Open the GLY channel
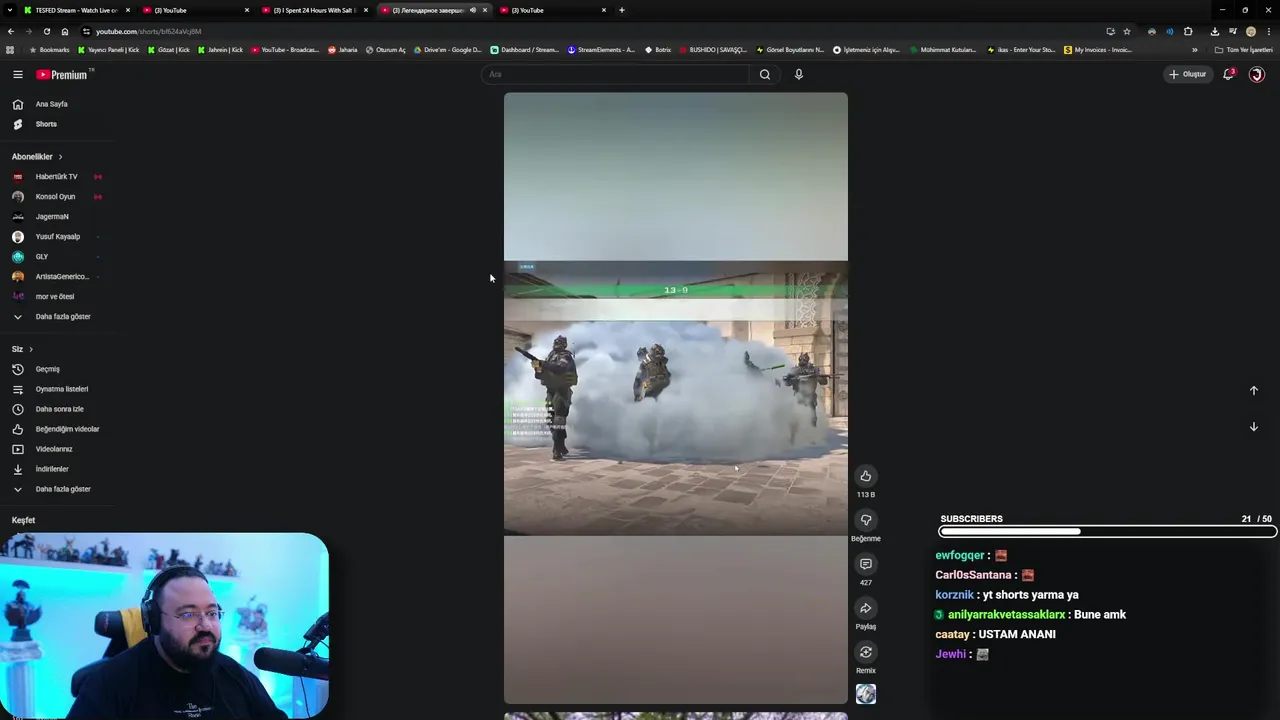This screenshot has height=720, width=1280. pyautogui.click(x=42, y=257)
